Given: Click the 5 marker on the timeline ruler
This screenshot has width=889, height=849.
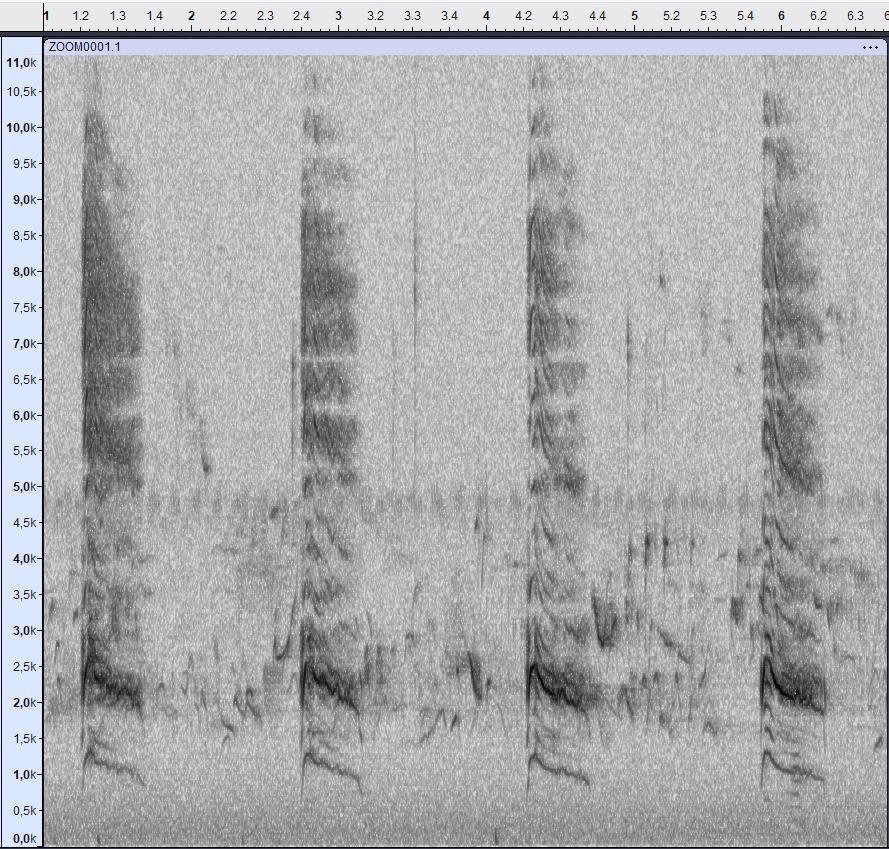Looking at the screenshot, I should (634, 16).
